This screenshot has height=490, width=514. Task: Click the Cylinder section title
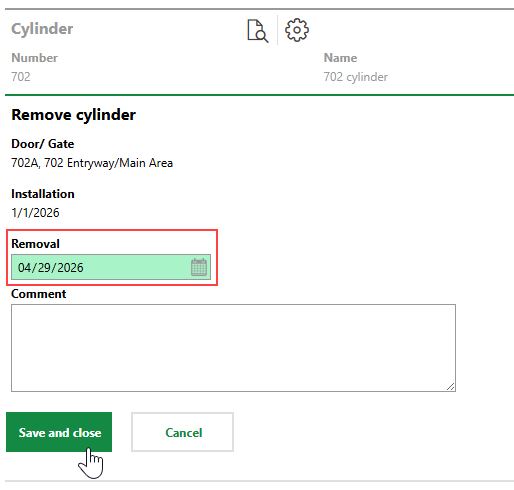point(42,29)
